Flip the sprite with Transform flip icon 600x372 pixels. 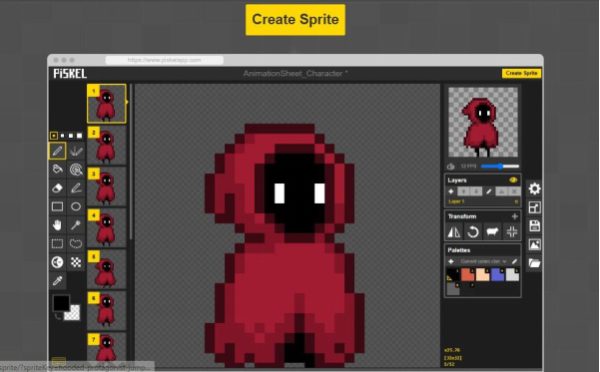454,232
